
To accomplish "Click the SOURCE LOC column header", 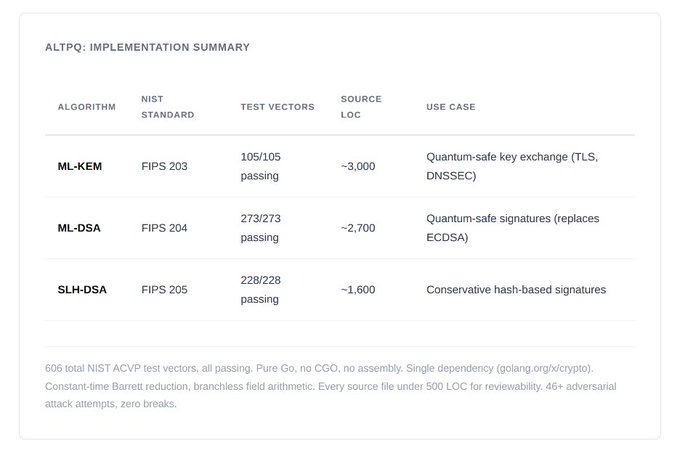I will tap(361, 107).
